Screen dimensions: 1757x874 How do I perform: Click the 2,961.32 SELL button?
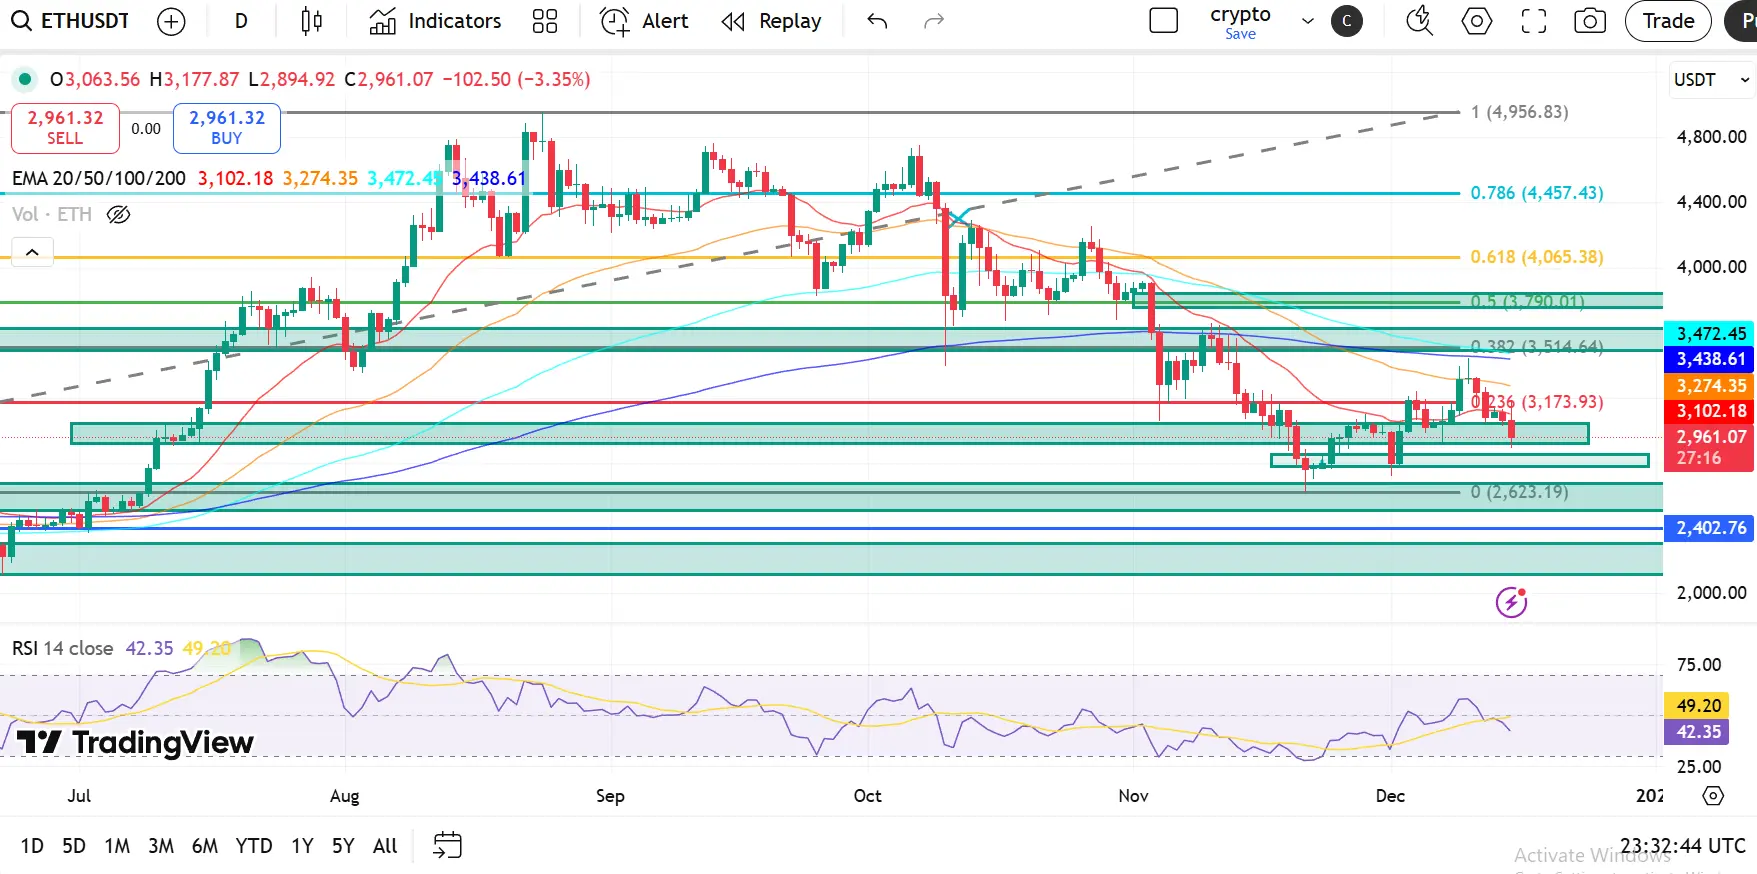(65, 128)
